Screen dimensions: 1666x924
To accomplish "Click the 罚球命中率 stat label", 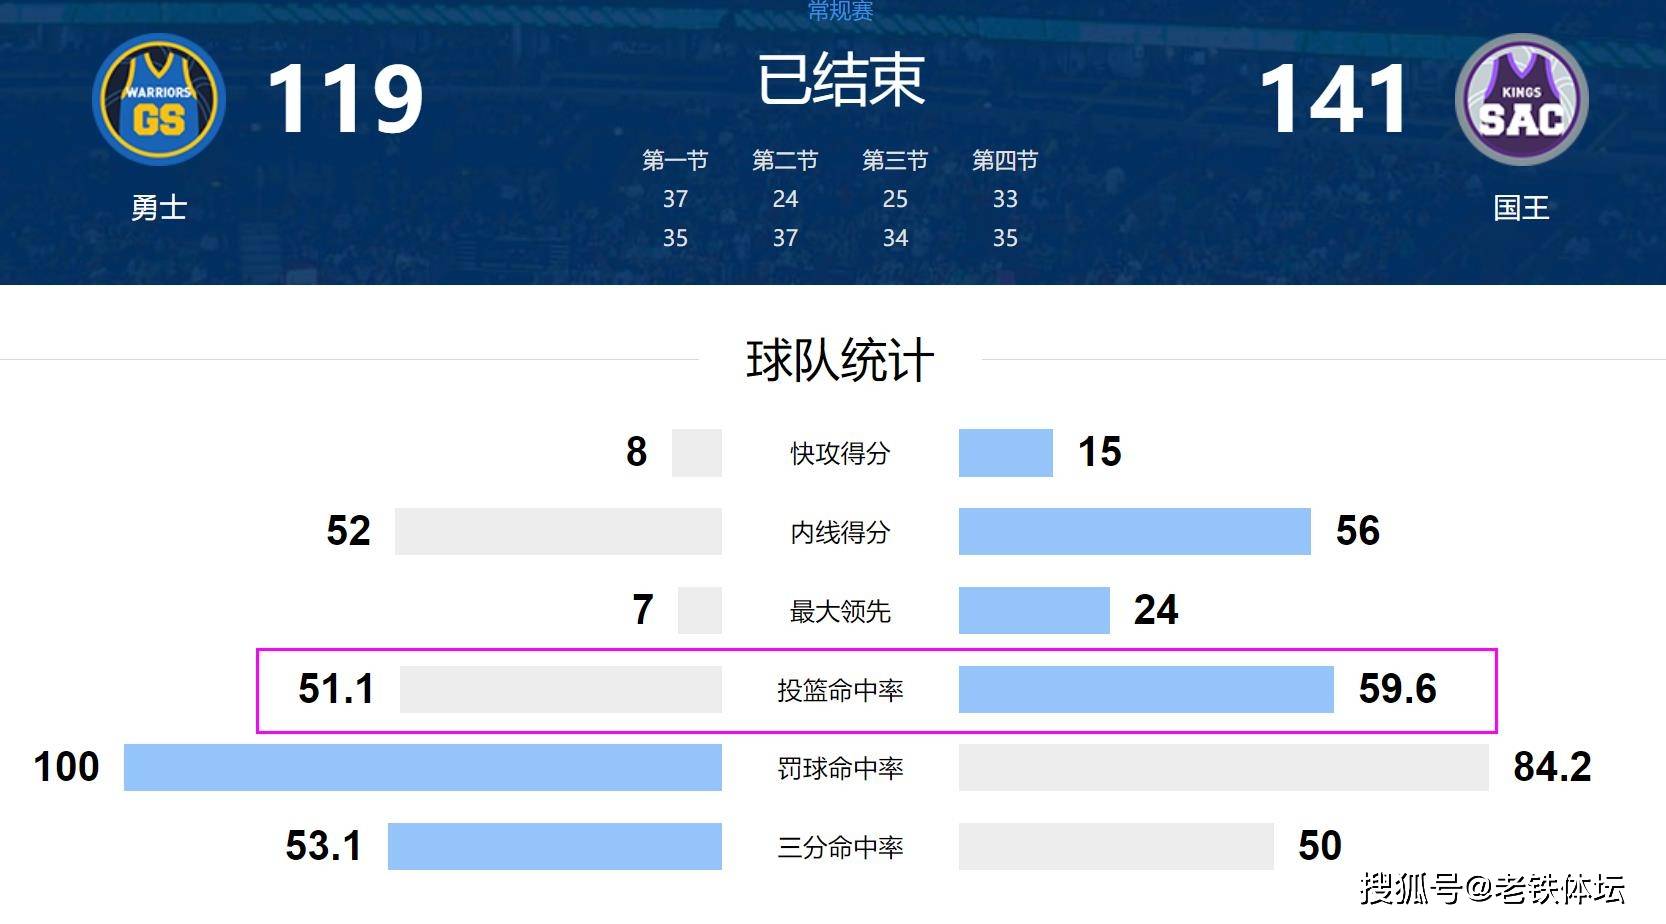I will click(x=840, y=768).
